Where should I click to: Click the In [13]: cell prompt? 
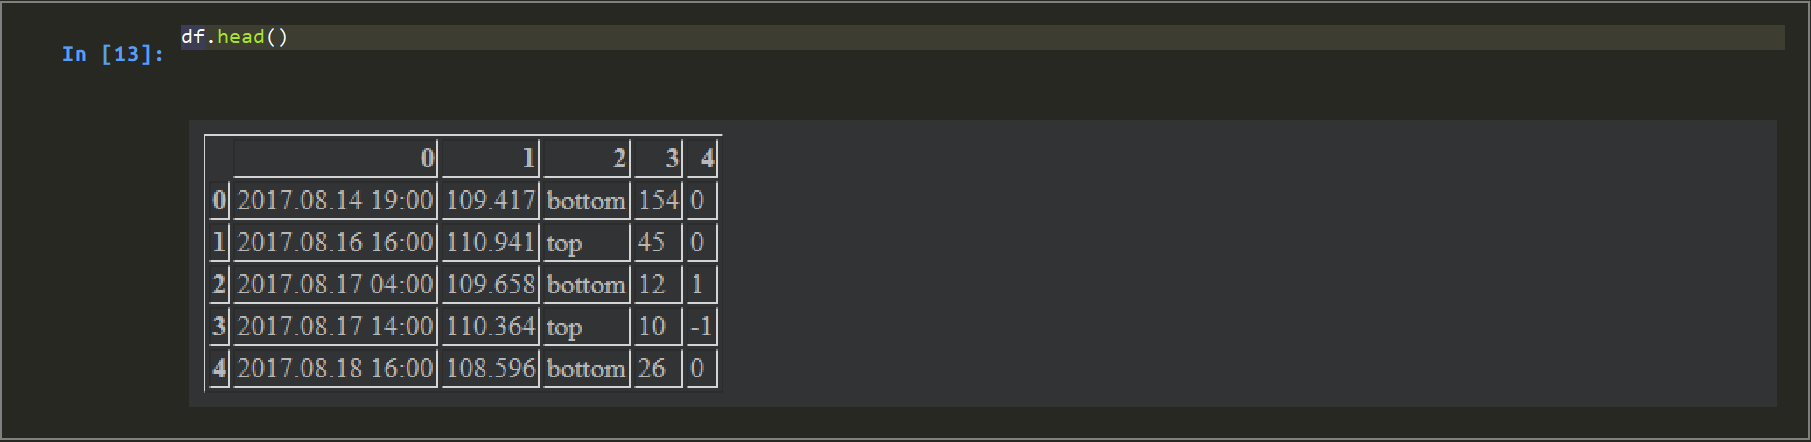click(113, 54)
